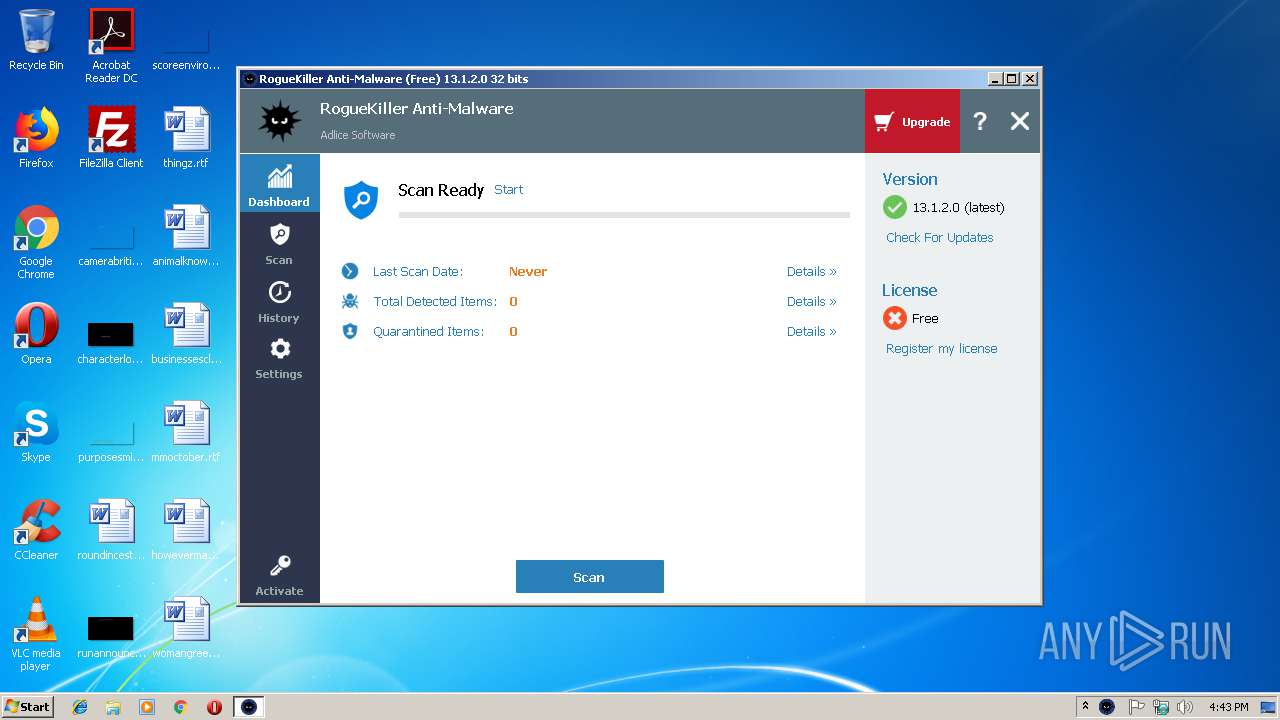
Task: Open Details for Total Detected Items
Action: pos(811,302)
